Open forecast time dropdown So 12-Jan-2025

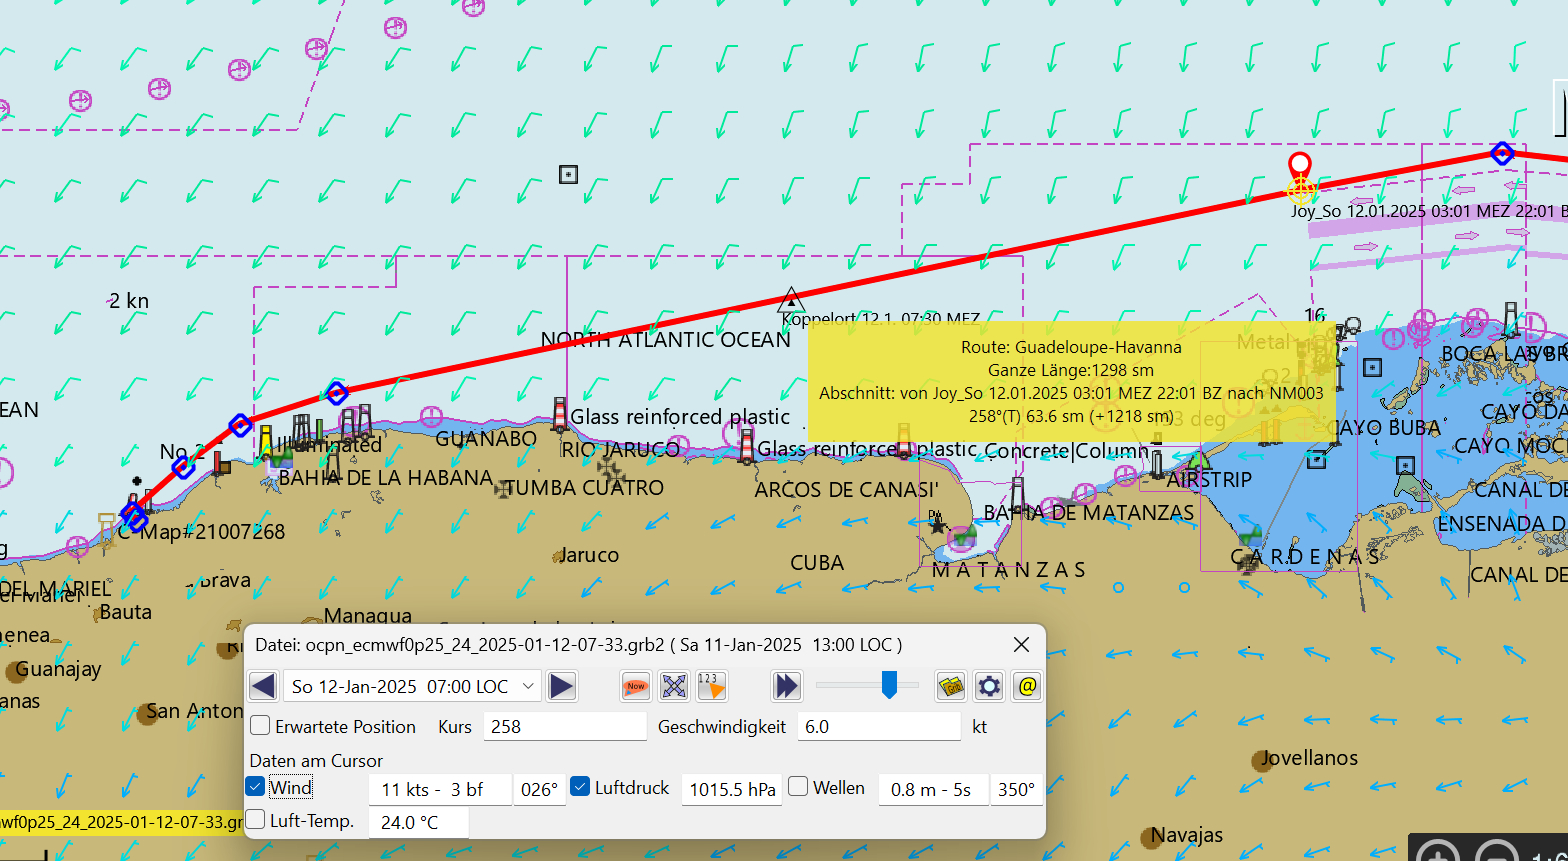coord(413,686)
